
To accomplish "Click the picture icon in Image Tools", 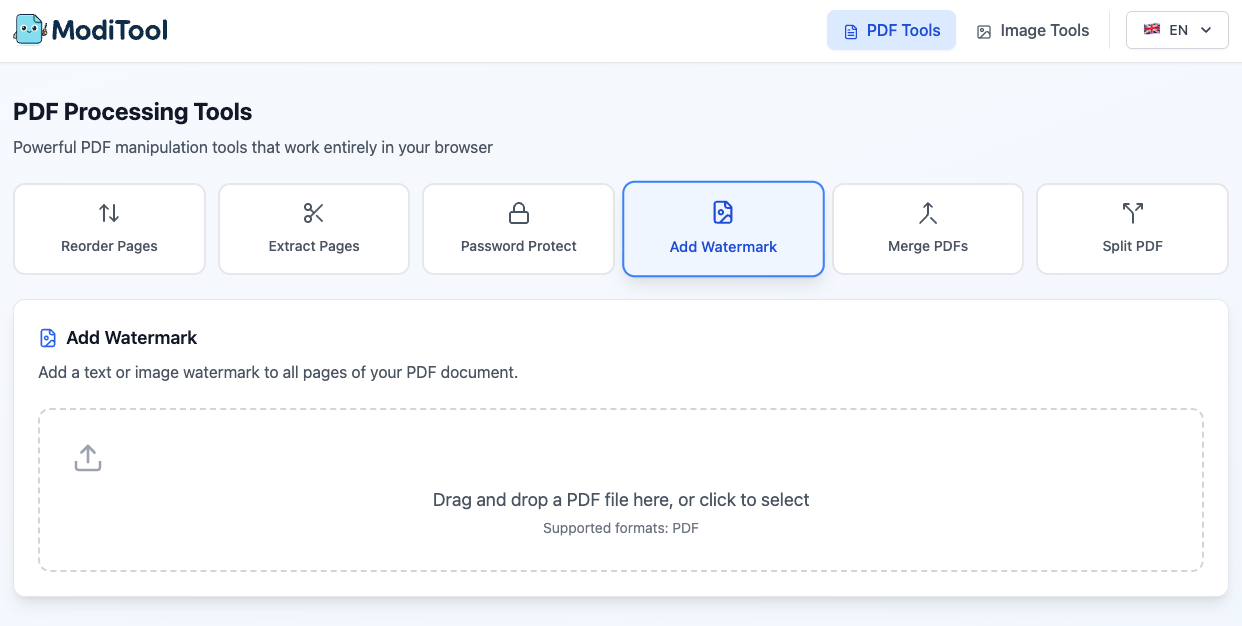I will click(984, 31).
